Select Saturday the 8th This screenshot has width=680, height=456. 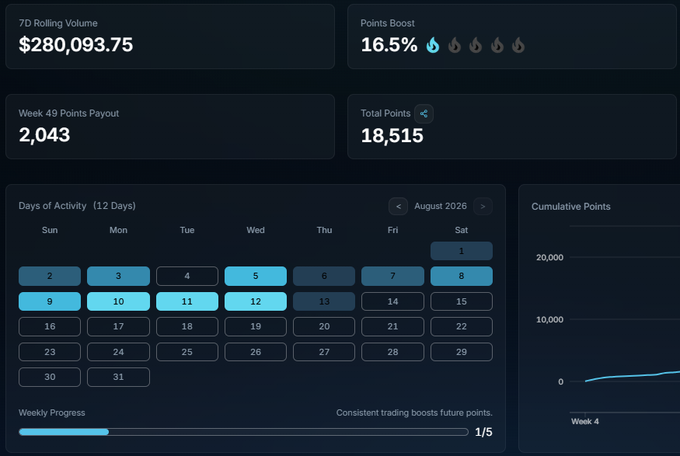coord(461,276)
